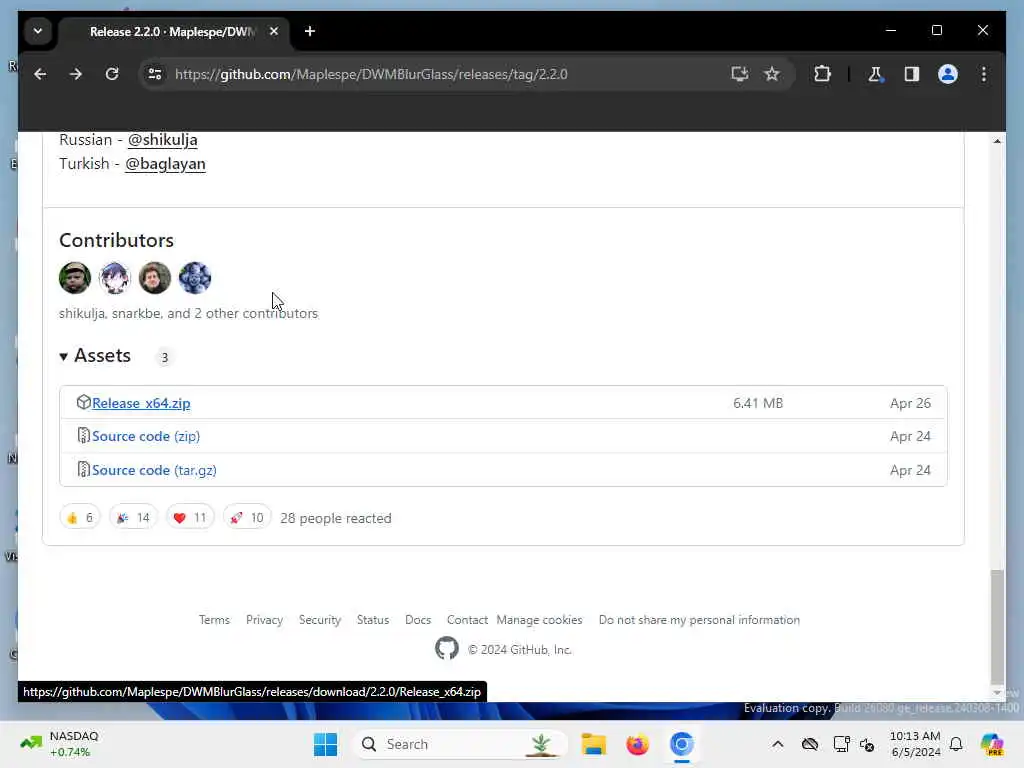
Task: Go back to the previous page
Action: tap(40, 74)
